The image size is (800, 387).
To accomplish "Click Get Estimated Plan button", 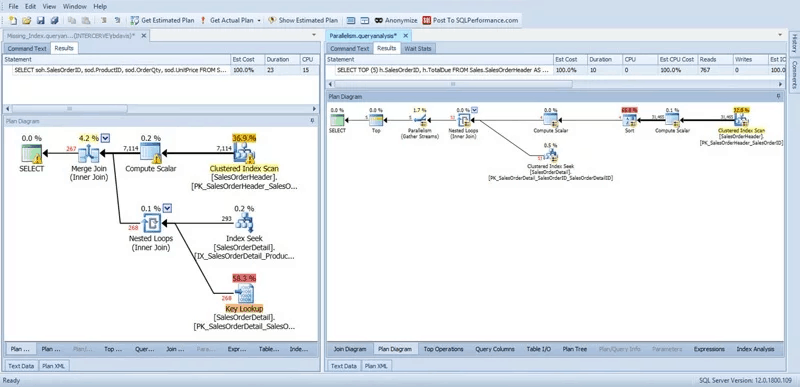I will [162, 20].
